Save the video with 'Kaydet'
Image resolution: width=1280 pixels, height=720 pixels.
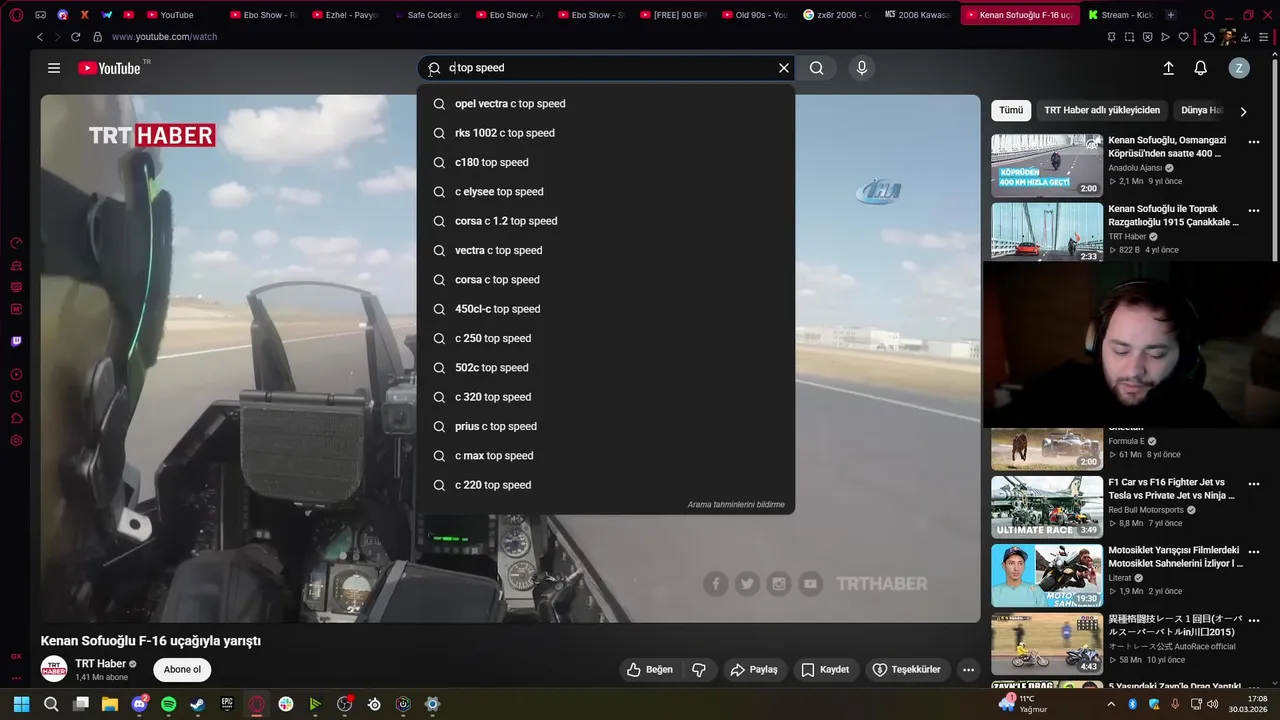click(825, 670)
